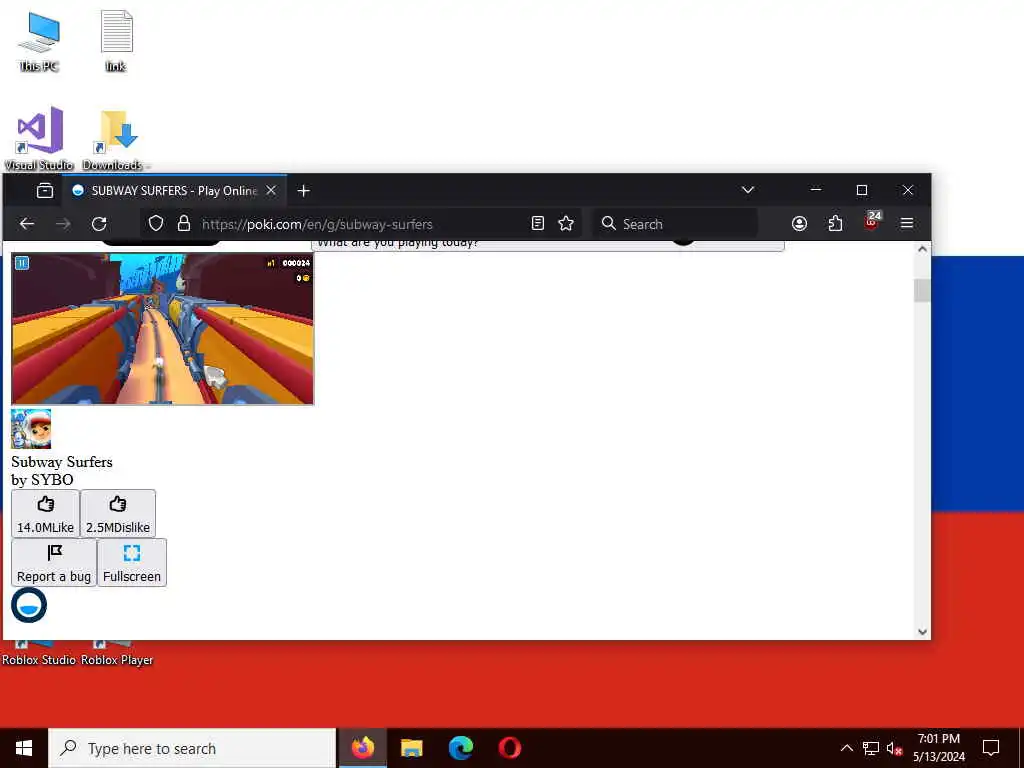This screenshot has width=1024, height=768.
Task: Go forward to next page
Action: pyautogui.click(x=63, y=224)
